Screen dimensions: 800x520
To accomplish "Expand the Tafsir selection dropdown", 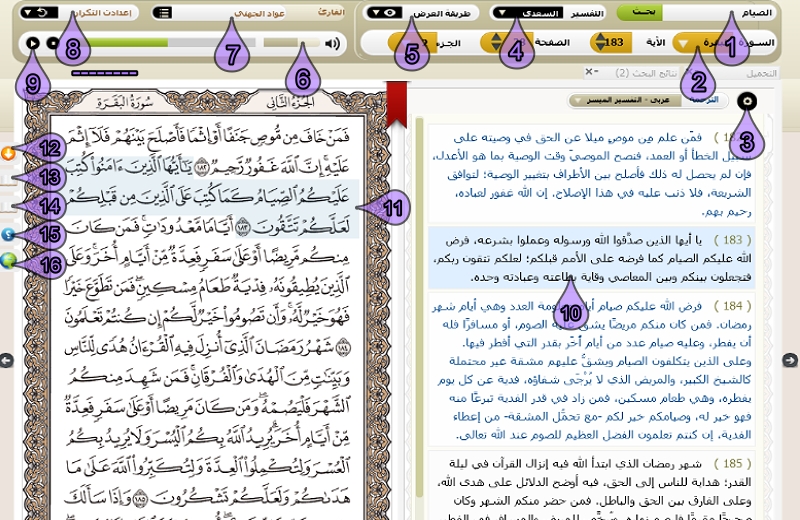I will pos(503,13).
